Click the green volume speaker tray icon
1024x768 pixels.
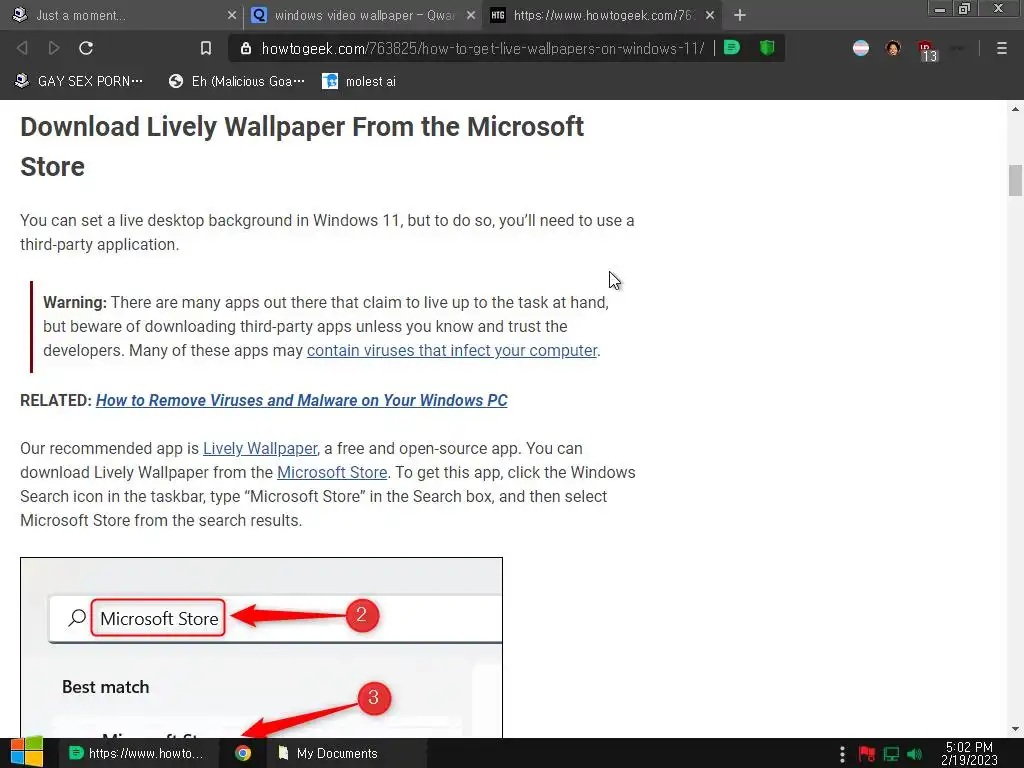(x=915, y=754)
